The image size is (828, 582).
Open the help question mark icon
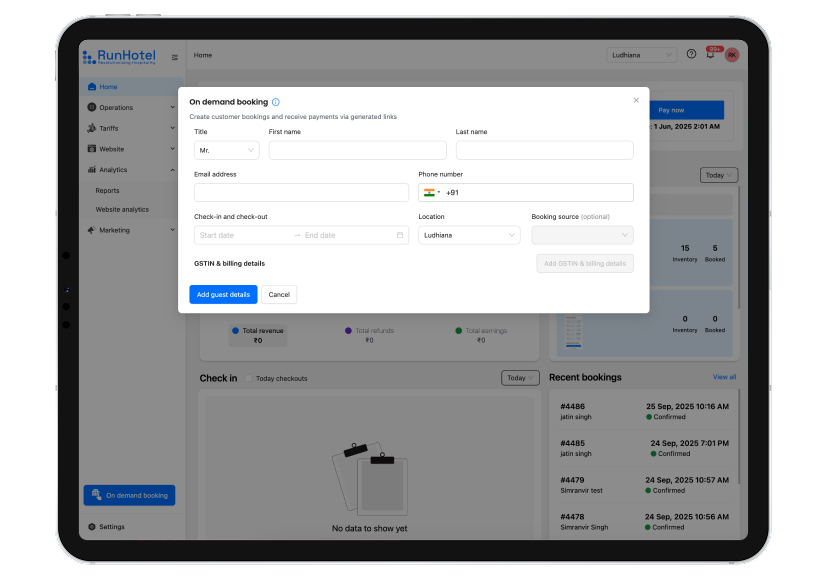691,54
